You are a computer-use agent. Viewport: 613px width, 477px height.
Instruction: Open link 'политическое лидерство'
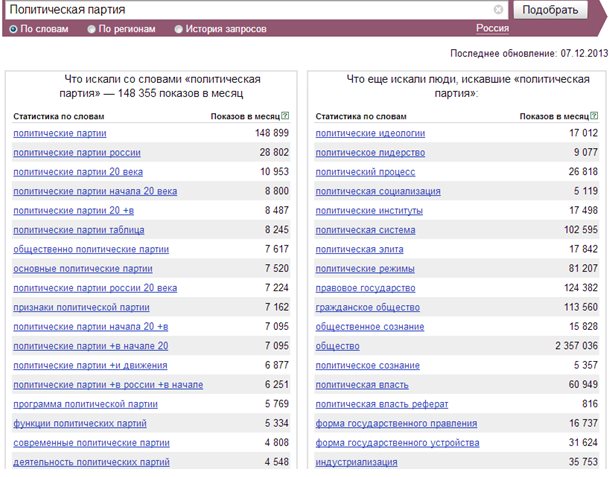pyautogui.click(x=370, y=152)
